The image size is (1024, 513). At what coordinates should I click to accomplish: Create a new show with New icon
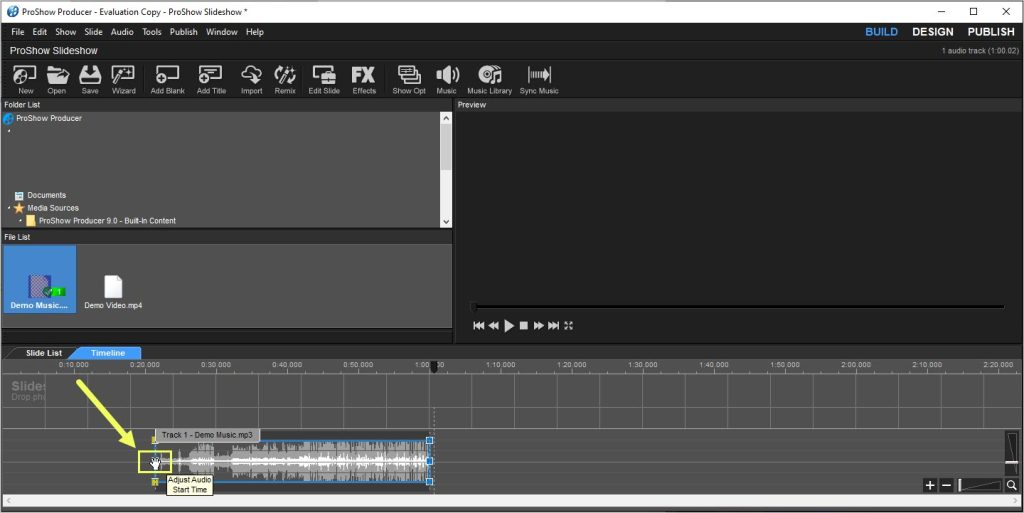click(25, 80)
